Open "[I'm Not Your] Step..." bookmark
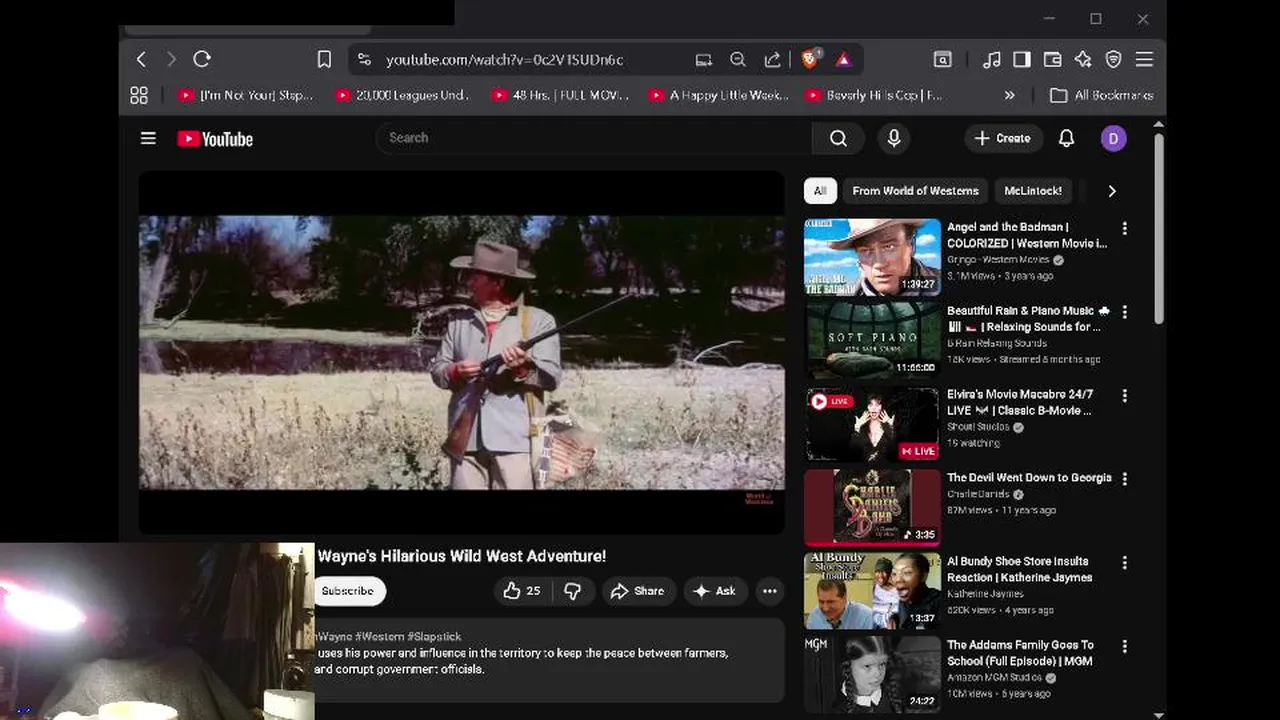1280x720 pixels. coord(245,95)
